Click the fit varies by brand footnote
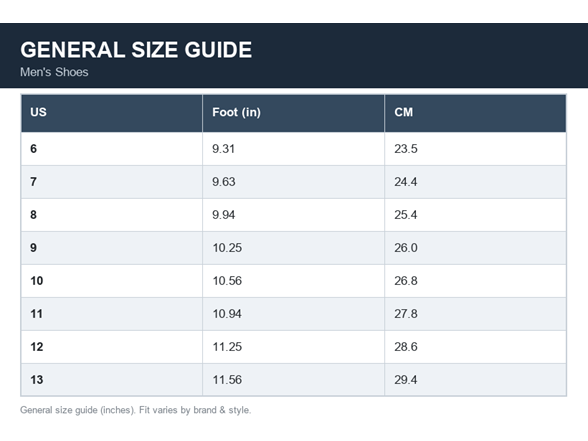 (135, 410)
